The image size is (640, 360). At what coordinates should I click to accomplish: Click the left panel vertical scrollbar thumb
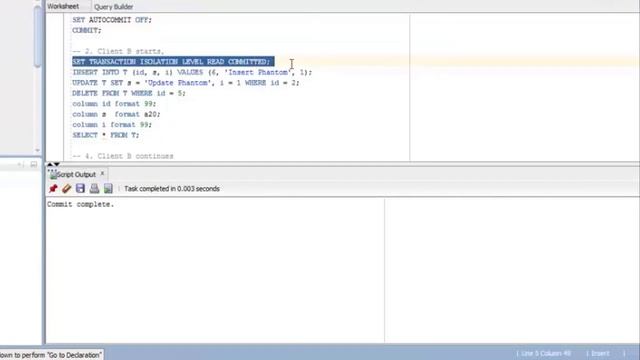(x=38, y=37)
